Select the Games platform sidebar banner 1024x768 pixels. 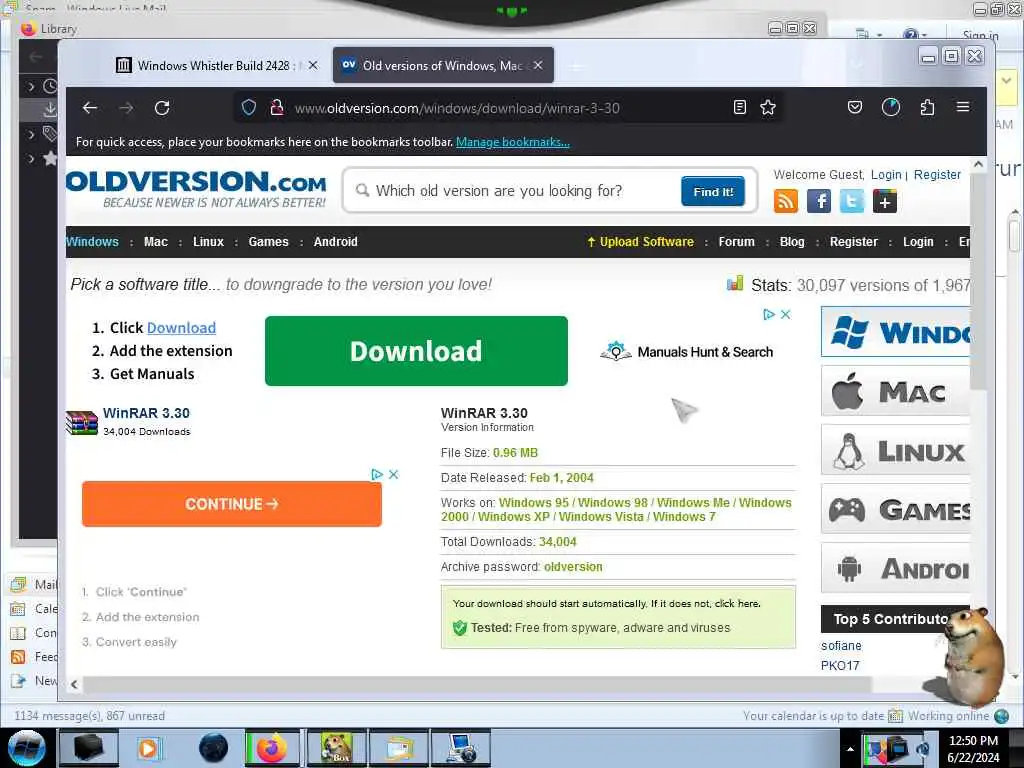pos(895,509)
